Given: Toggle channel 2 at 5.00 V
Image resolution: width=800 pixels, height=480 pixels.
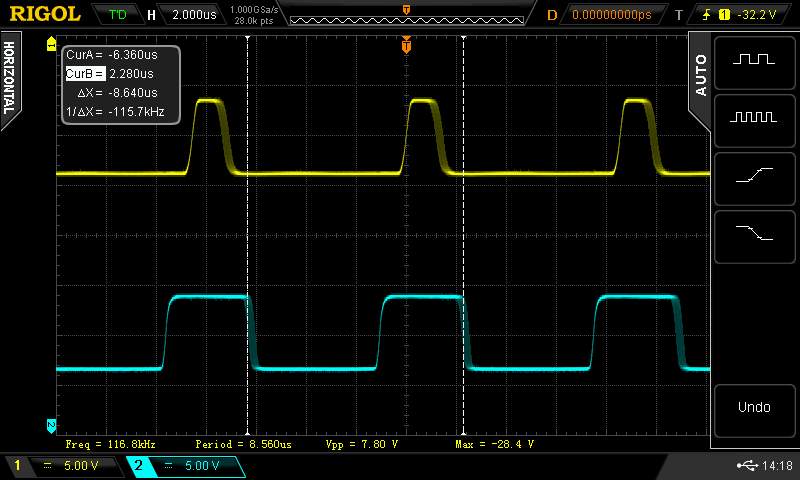Looking at the screenshot, I should point(183,466).
